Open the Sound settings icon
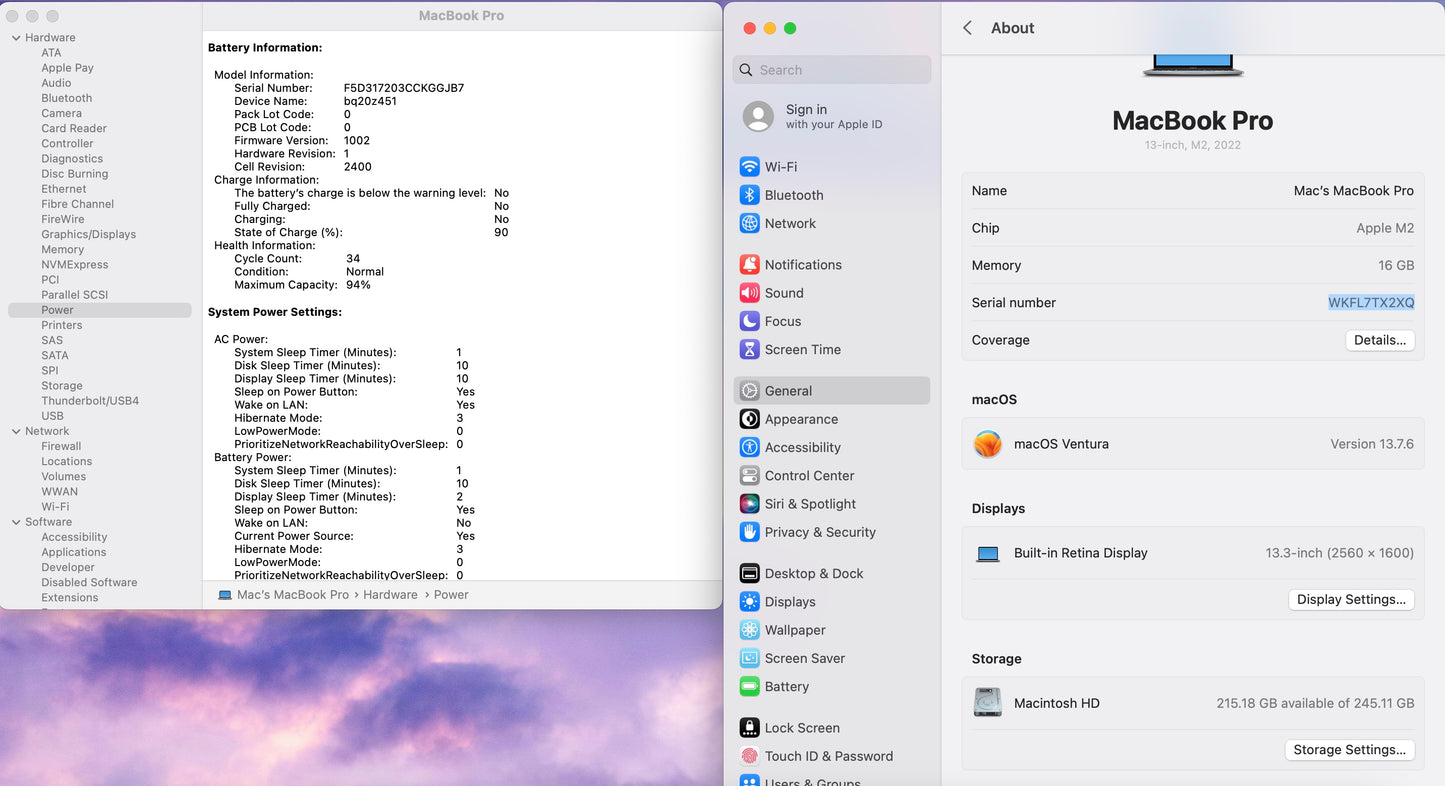This screenshot has width=1445, height=786. [x=749, y=293]
